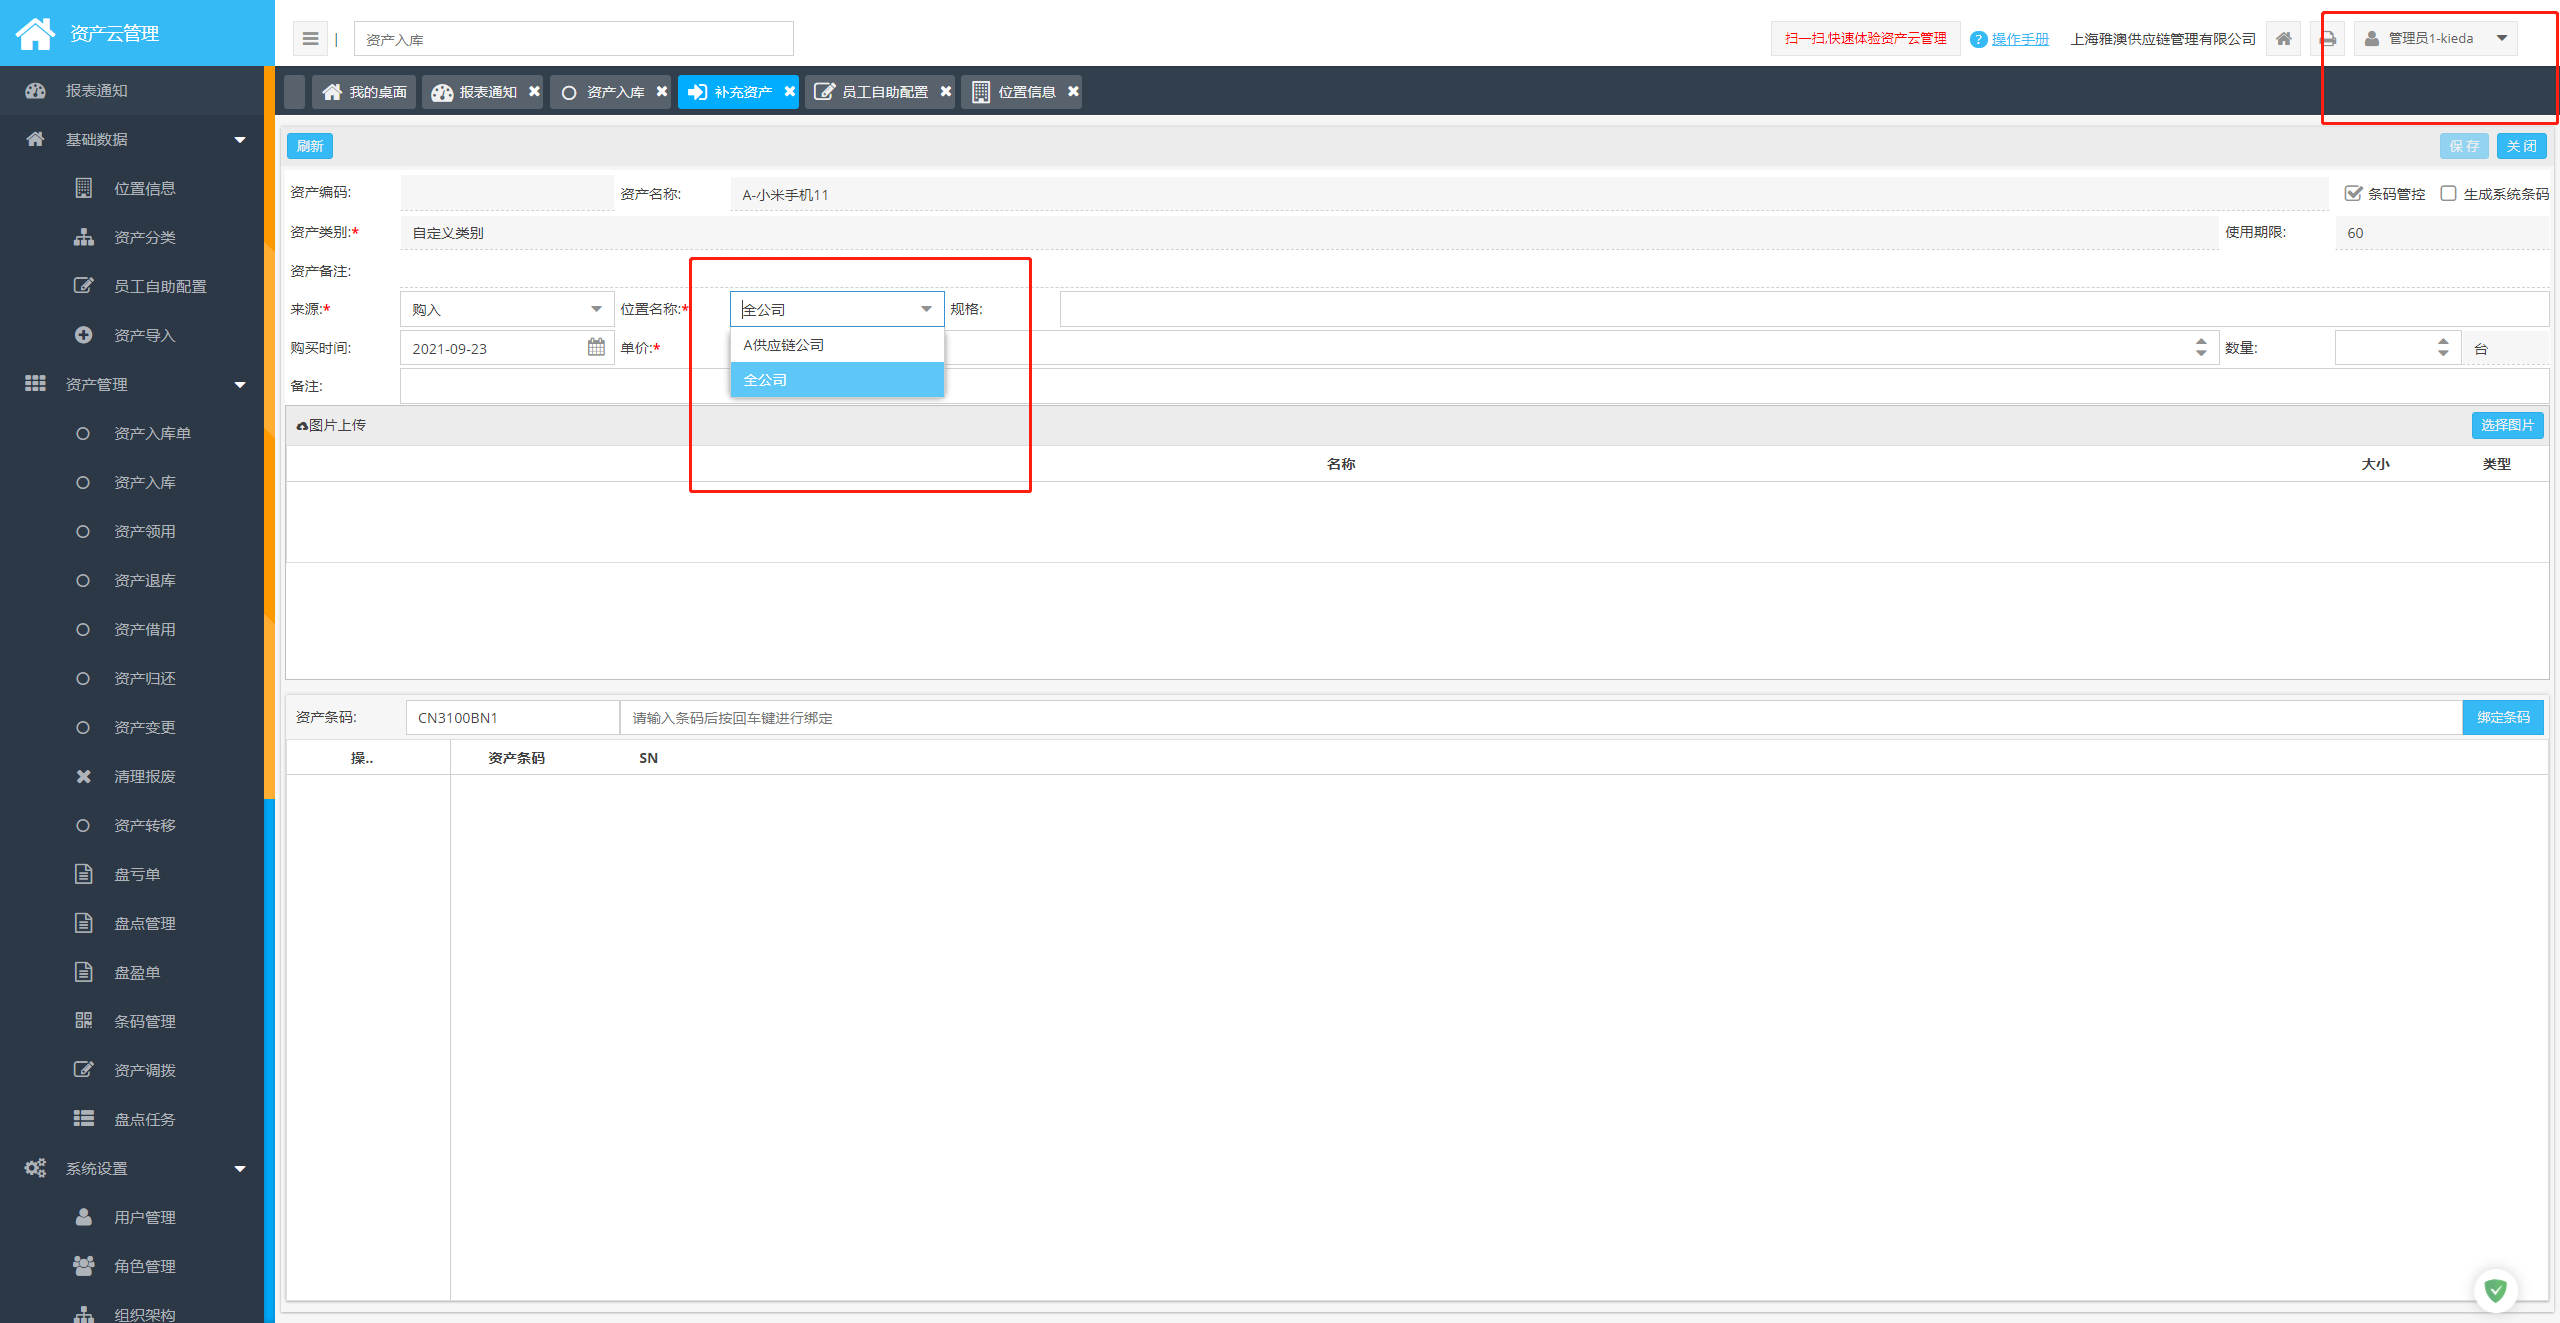Open 盘点任务 sidebar item
The width and height of the screenshot is (2560, 1323).
click(131, 1119)
